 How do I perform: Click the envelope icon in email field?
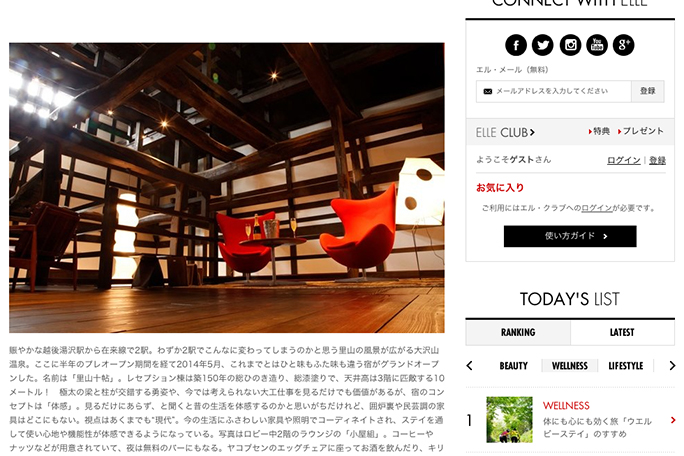[x=488, y=91]
